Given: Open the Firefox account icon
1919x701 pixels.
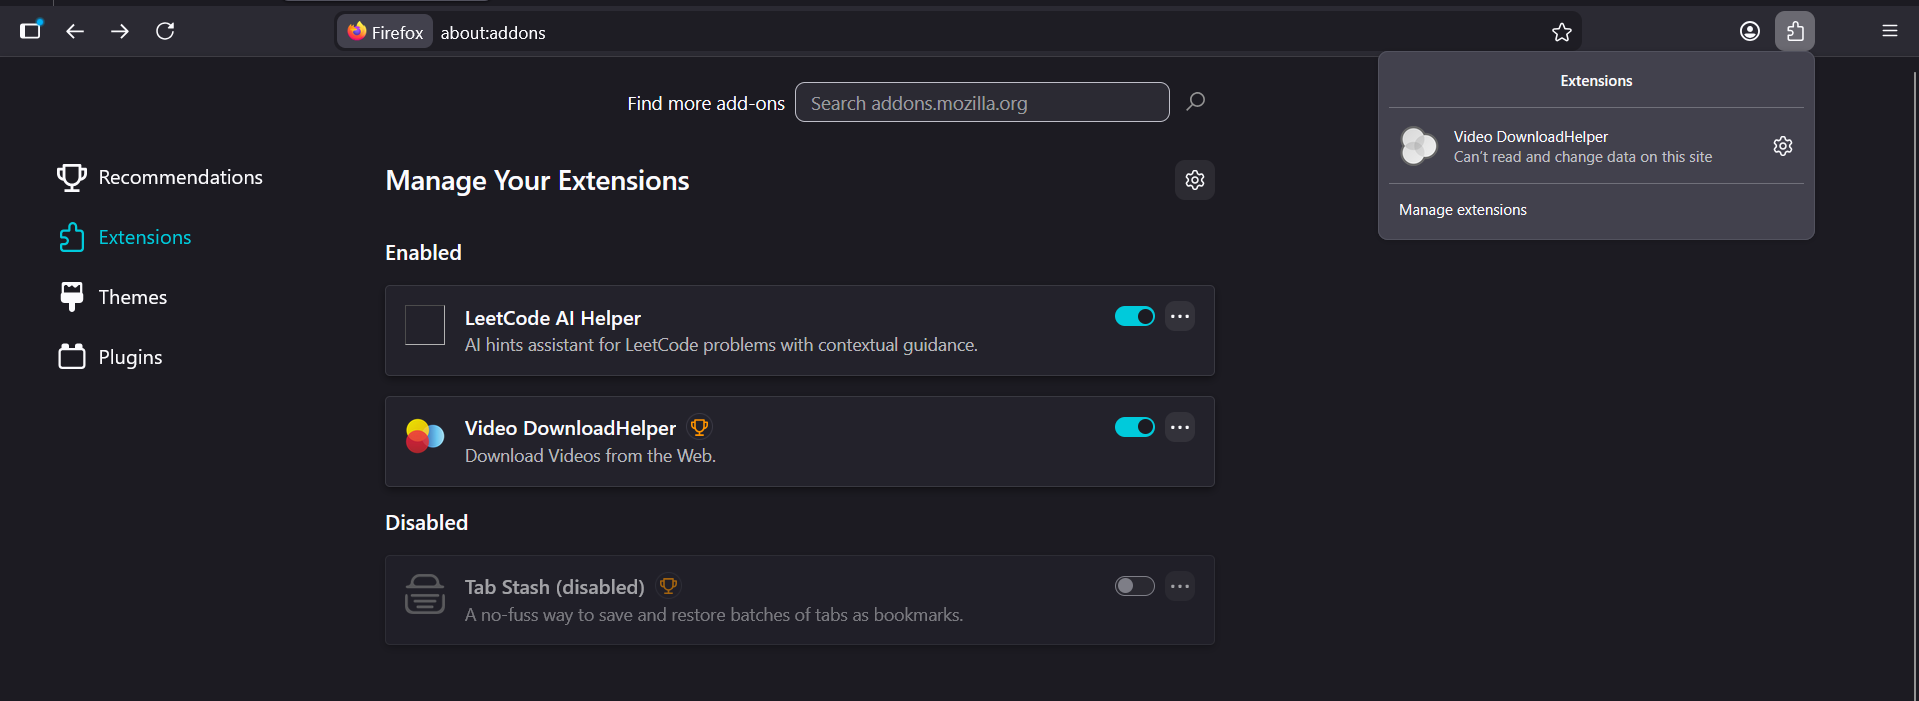Looking at the screenshot, I should click(x=1750, y=31).
